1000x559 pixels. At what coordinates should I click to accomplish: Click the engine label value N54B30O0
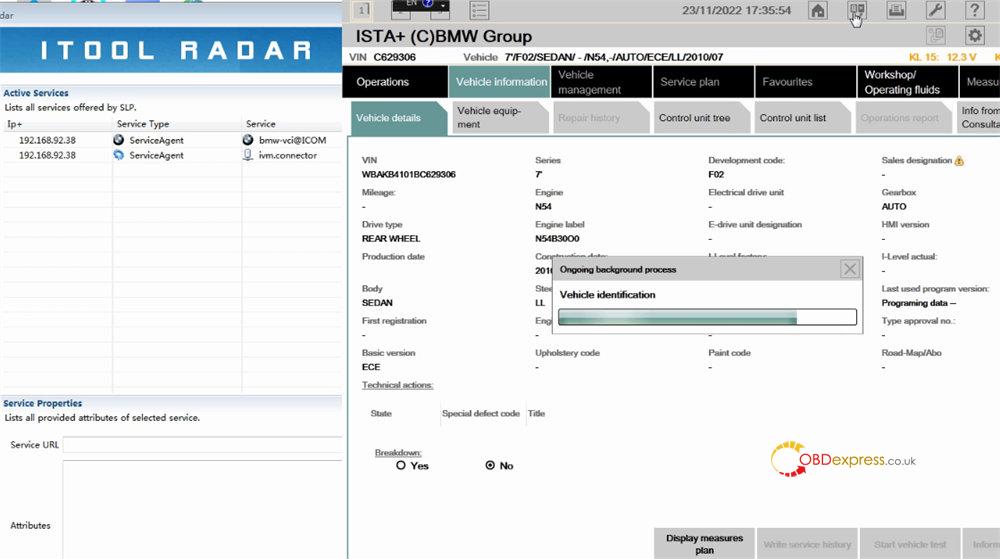pos(557,238)
